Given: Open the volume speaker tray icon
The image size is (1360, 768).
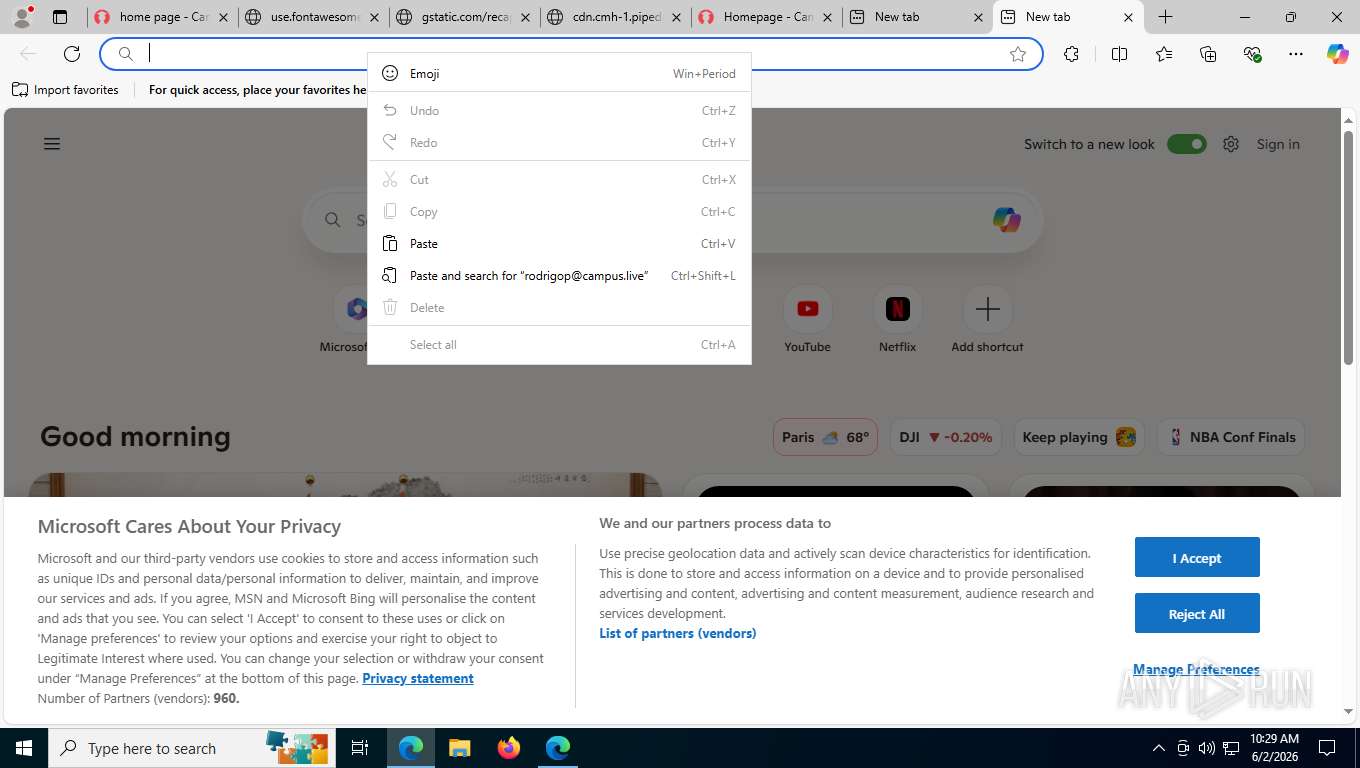Looking at the screenshot, I should (x=1207, y=748).
